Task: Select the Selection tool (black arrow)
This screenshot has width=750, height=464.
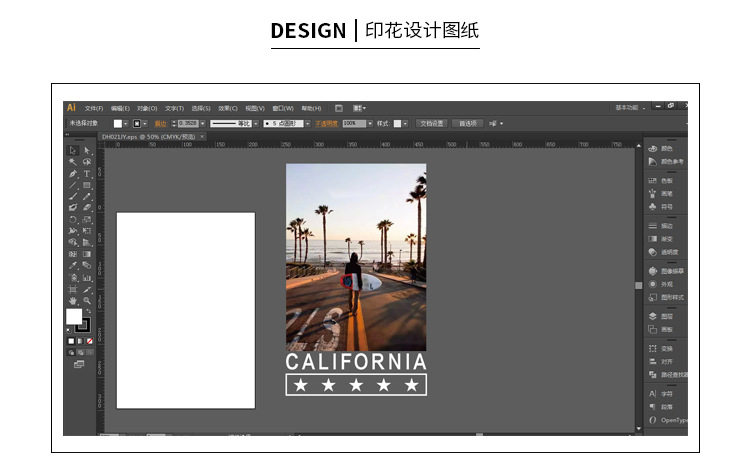Action: (73, 150)
